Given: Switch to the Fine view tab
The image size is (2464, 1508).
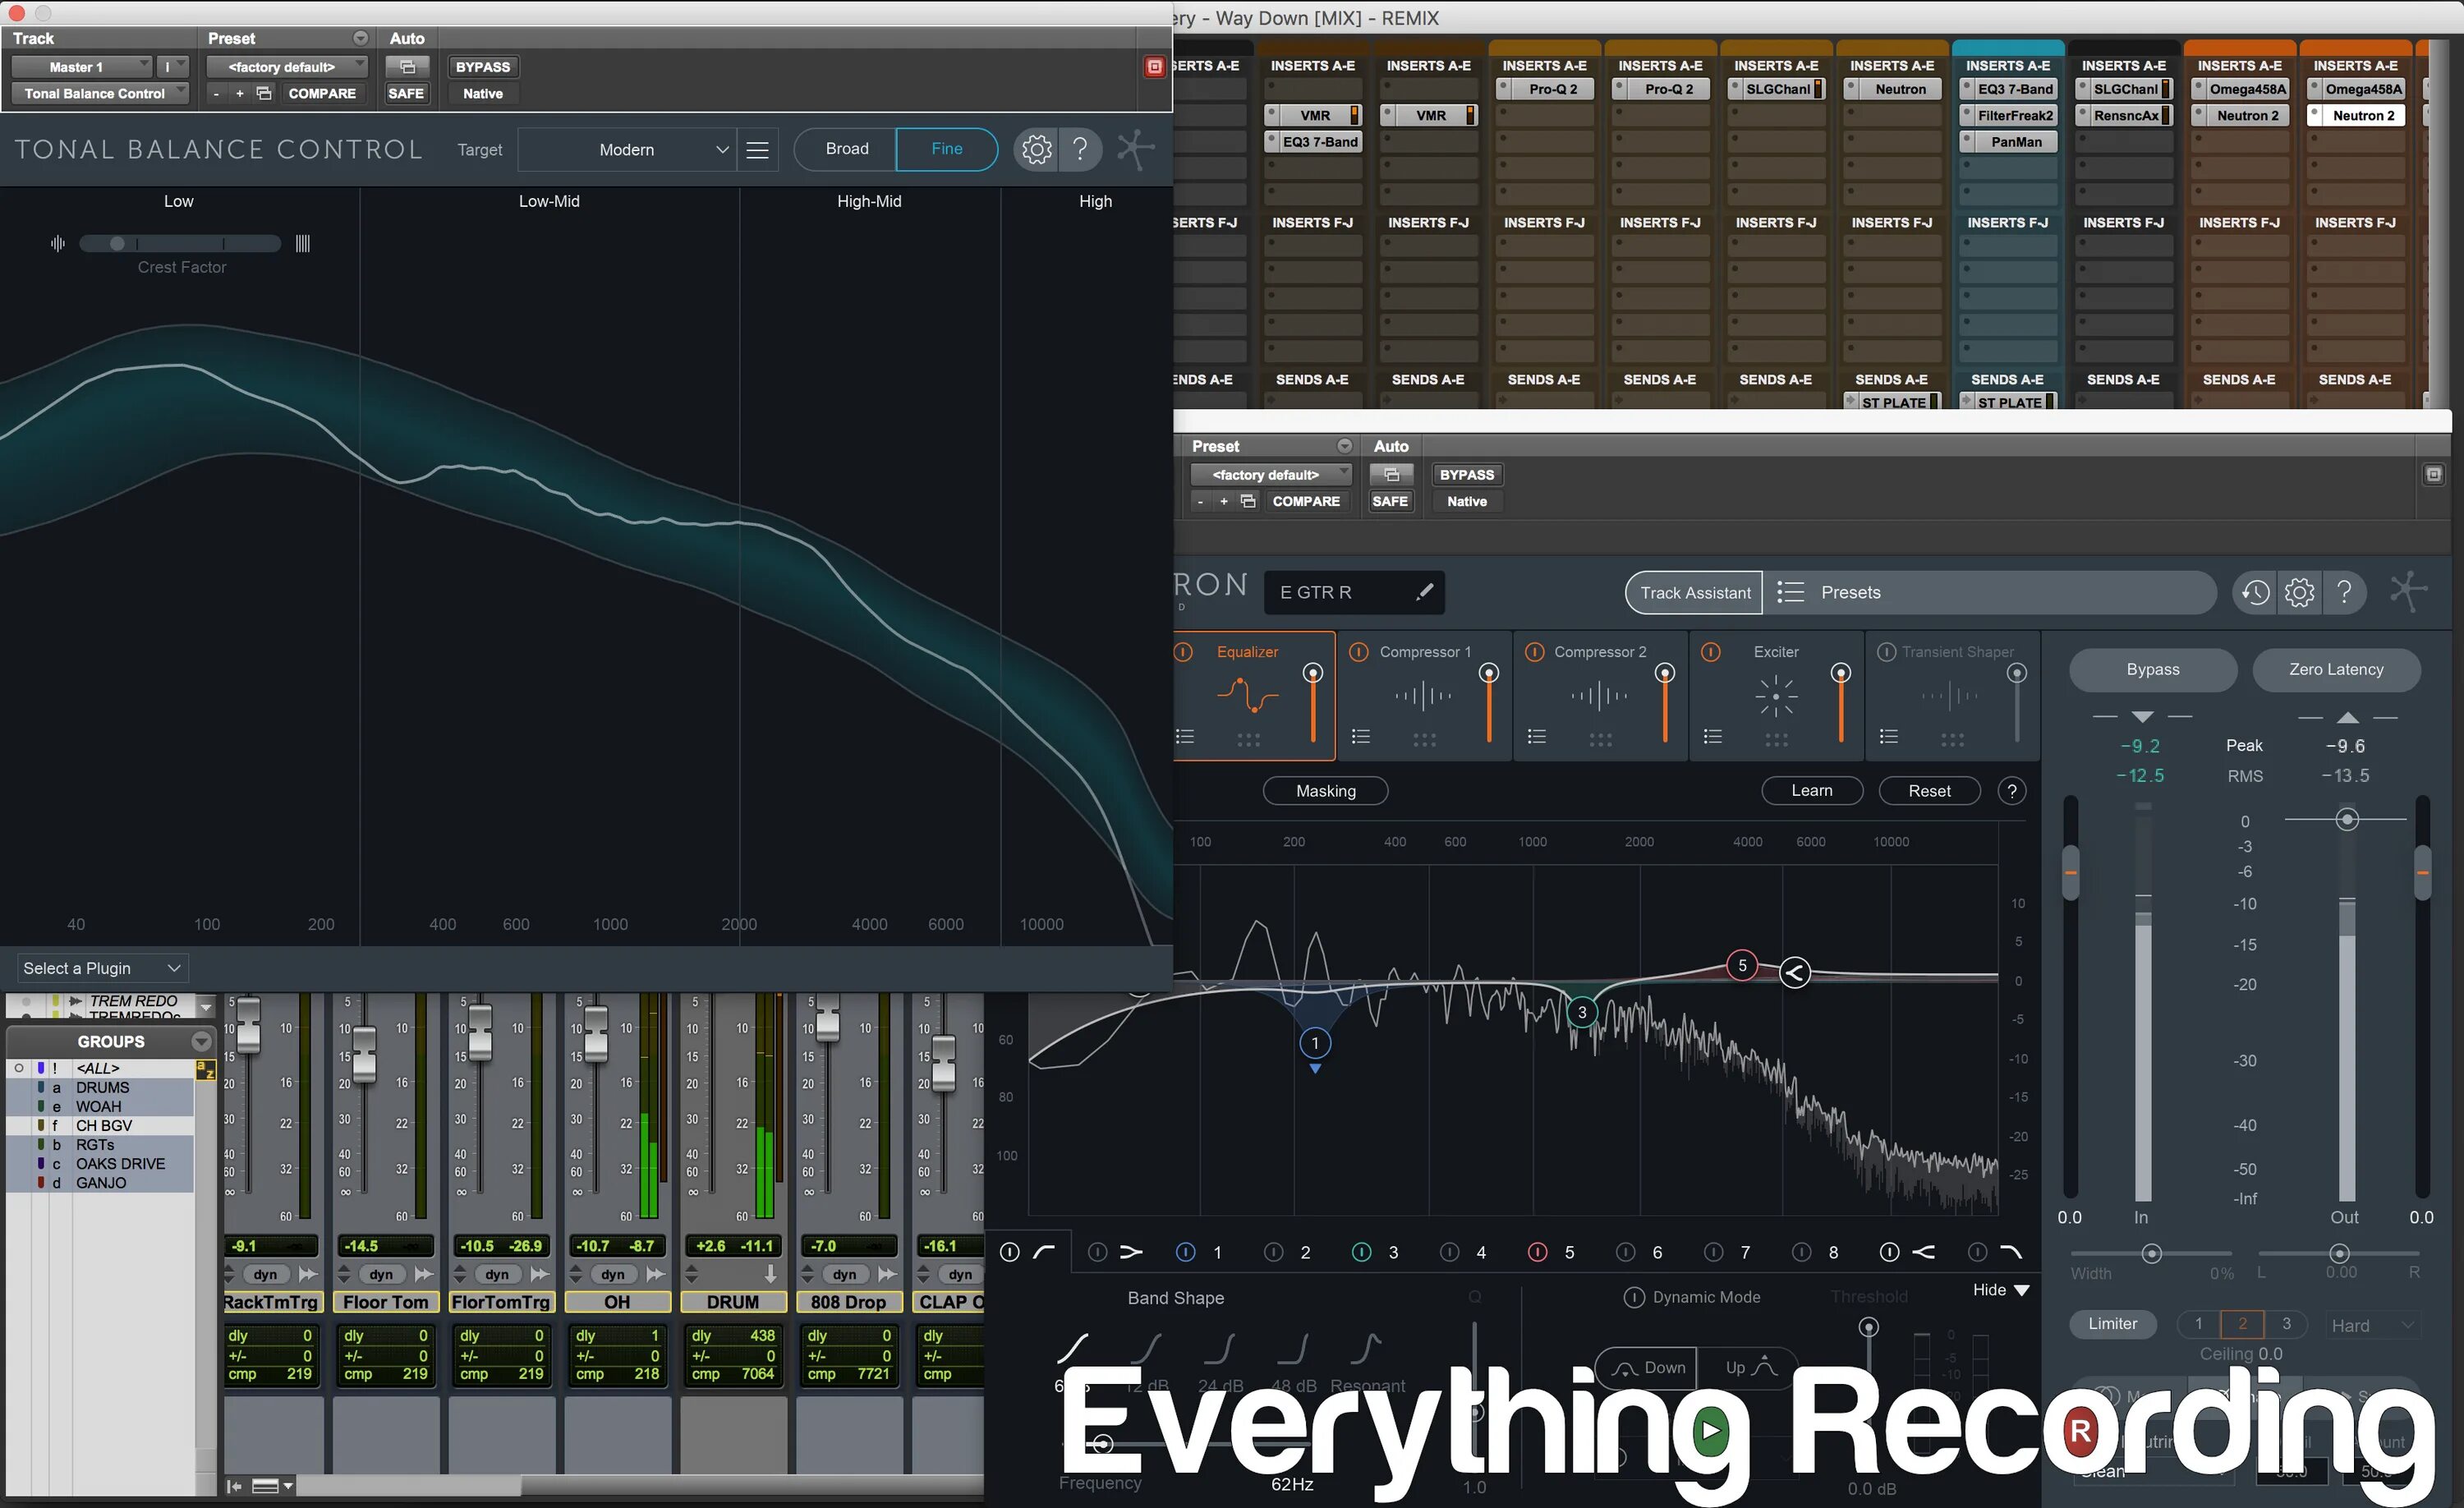Looking at the screenshot, I should tap(946, 149).
